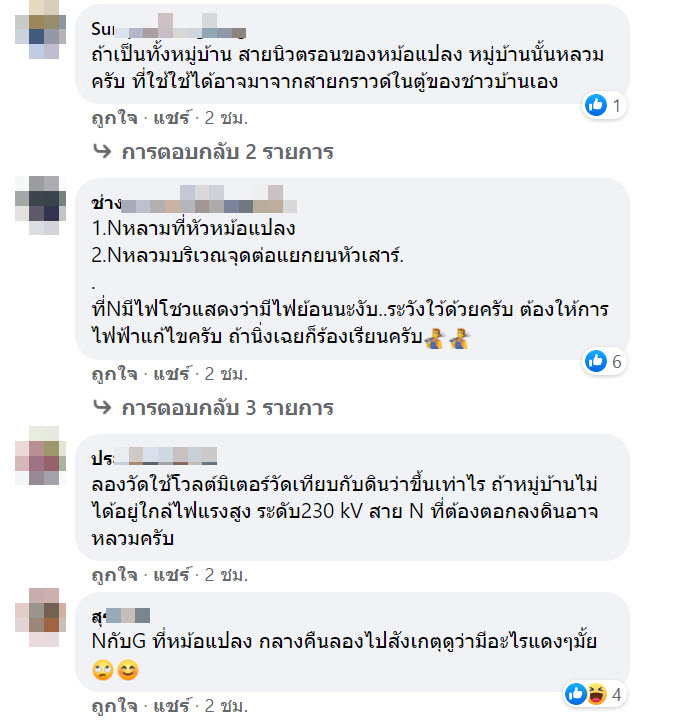Click the like reaction icon showing 1
This screenshot has height=720, width=682.
click(x=596, y=105)
